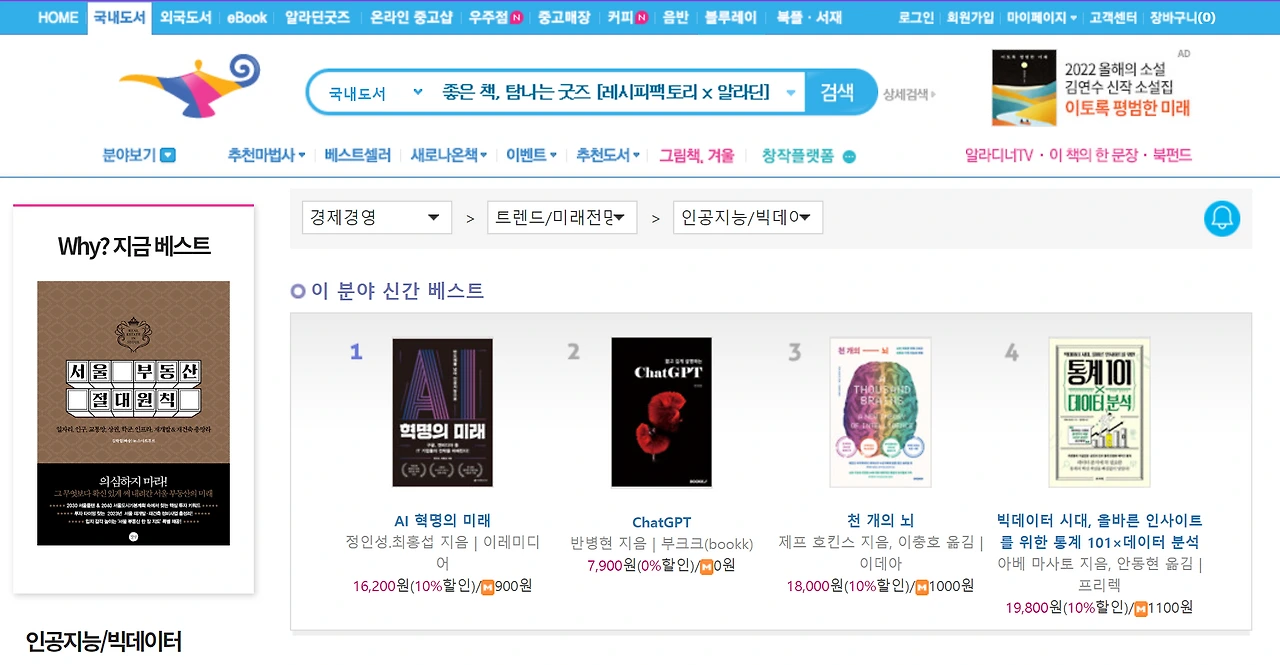Open search category dropdown 국내도서
Screen dimensions: 1280x665
[376, 93]
